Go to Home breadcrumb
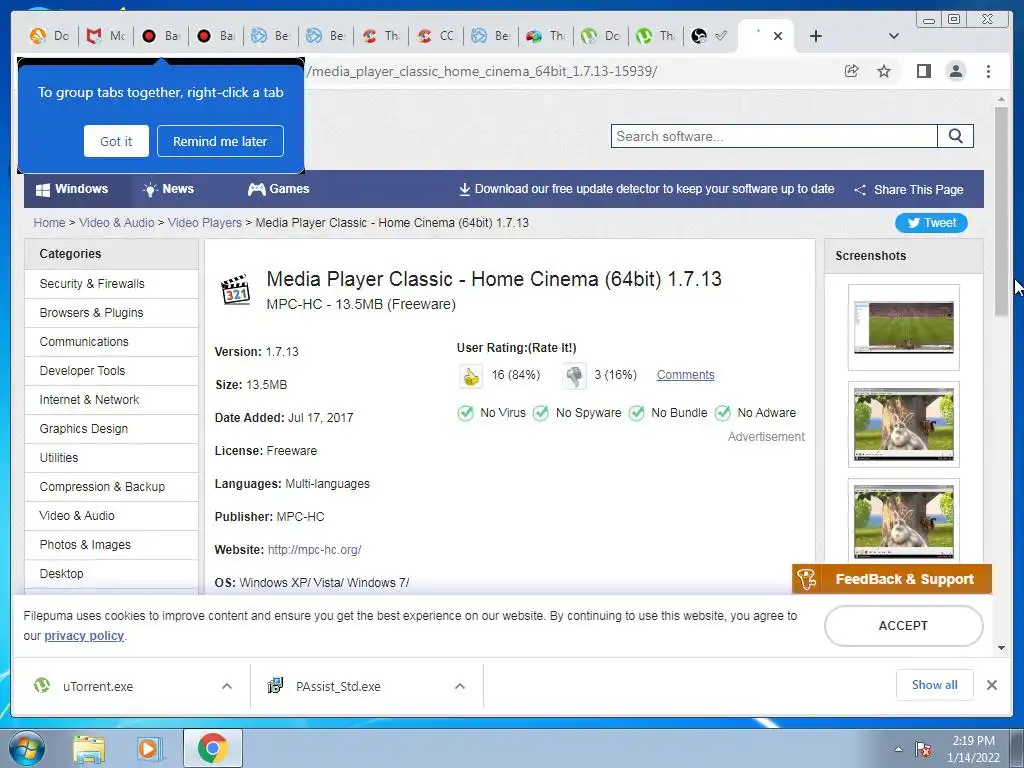The width and height of the screenshot is (1024, 768). point(50,223)
